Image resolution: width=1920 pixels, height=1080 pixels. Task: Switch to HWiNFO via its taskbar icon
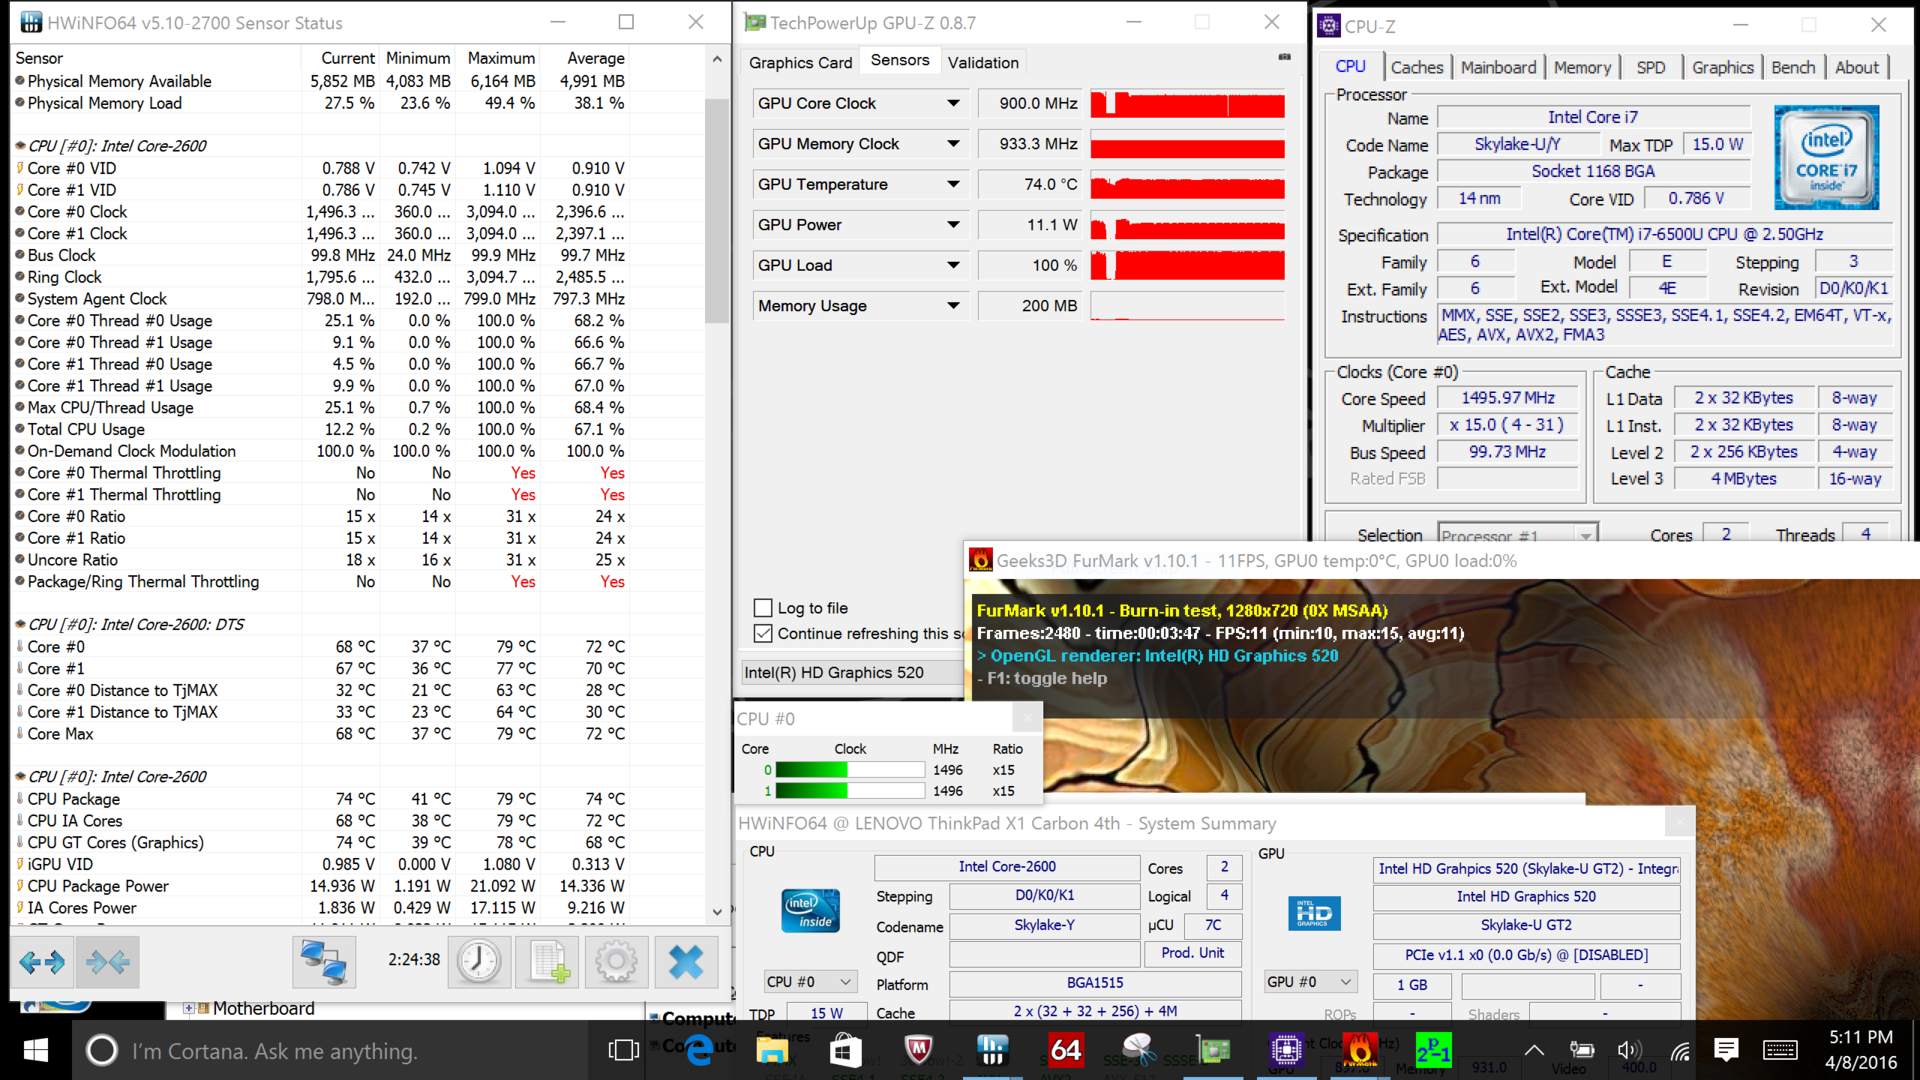coord(992,1050)
